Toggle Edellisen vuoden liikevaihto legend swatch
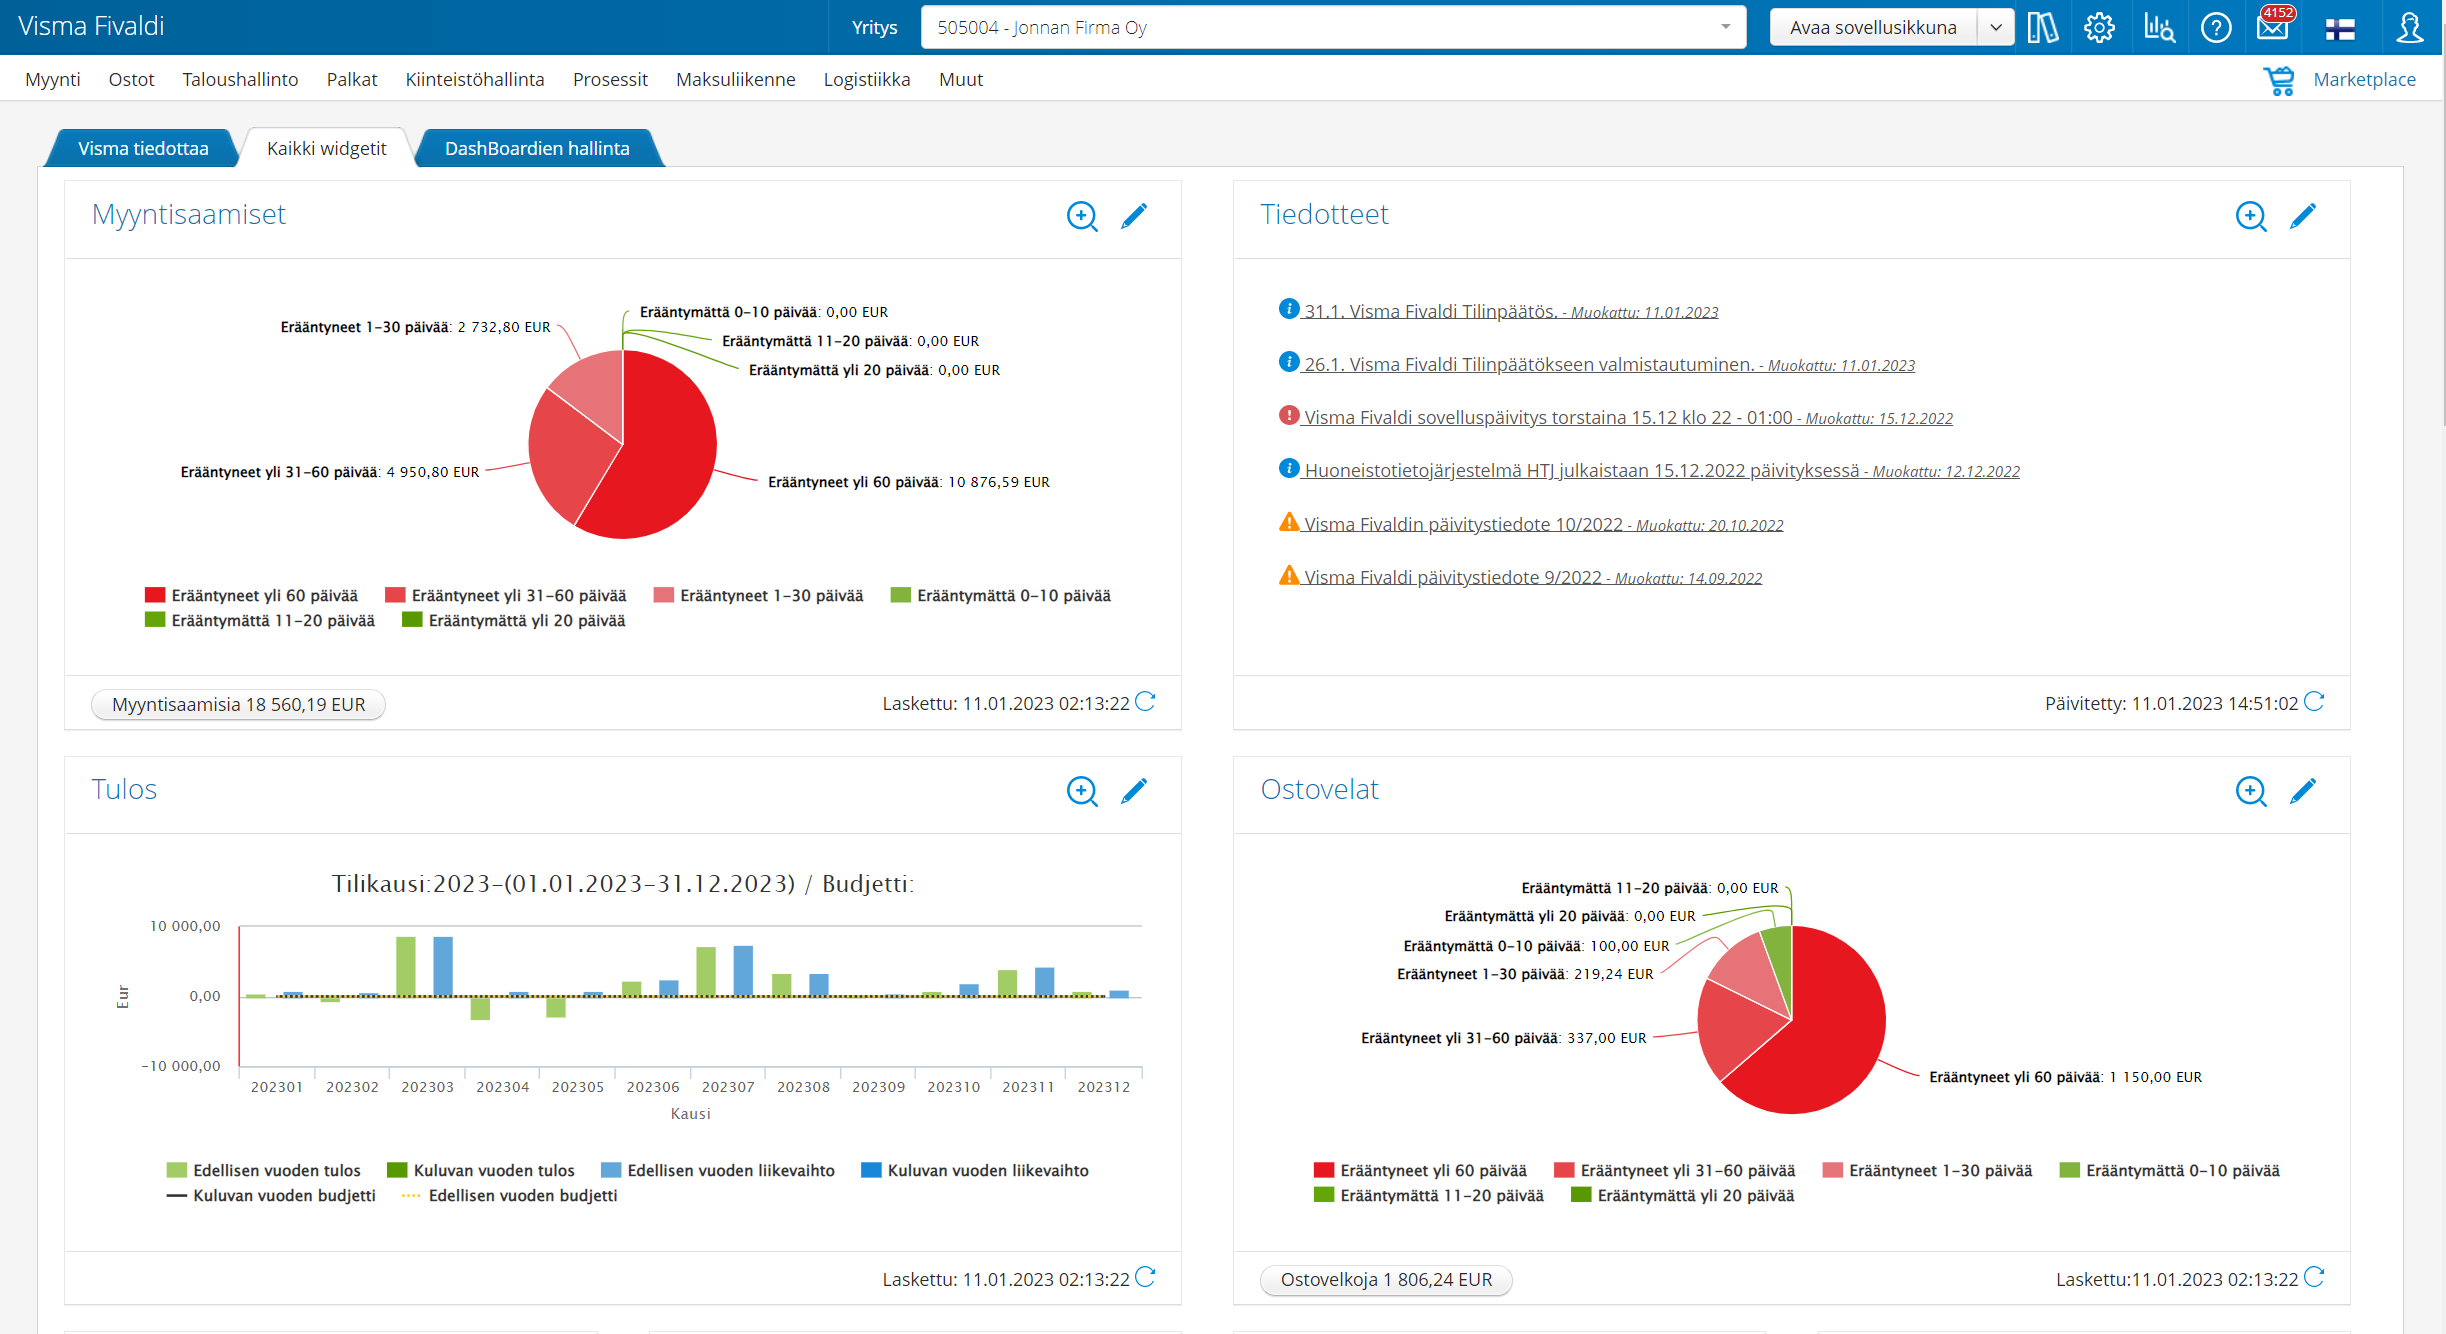Screen dimensions: 2446x1334 pyautogui.click(x=611, y=1171)
